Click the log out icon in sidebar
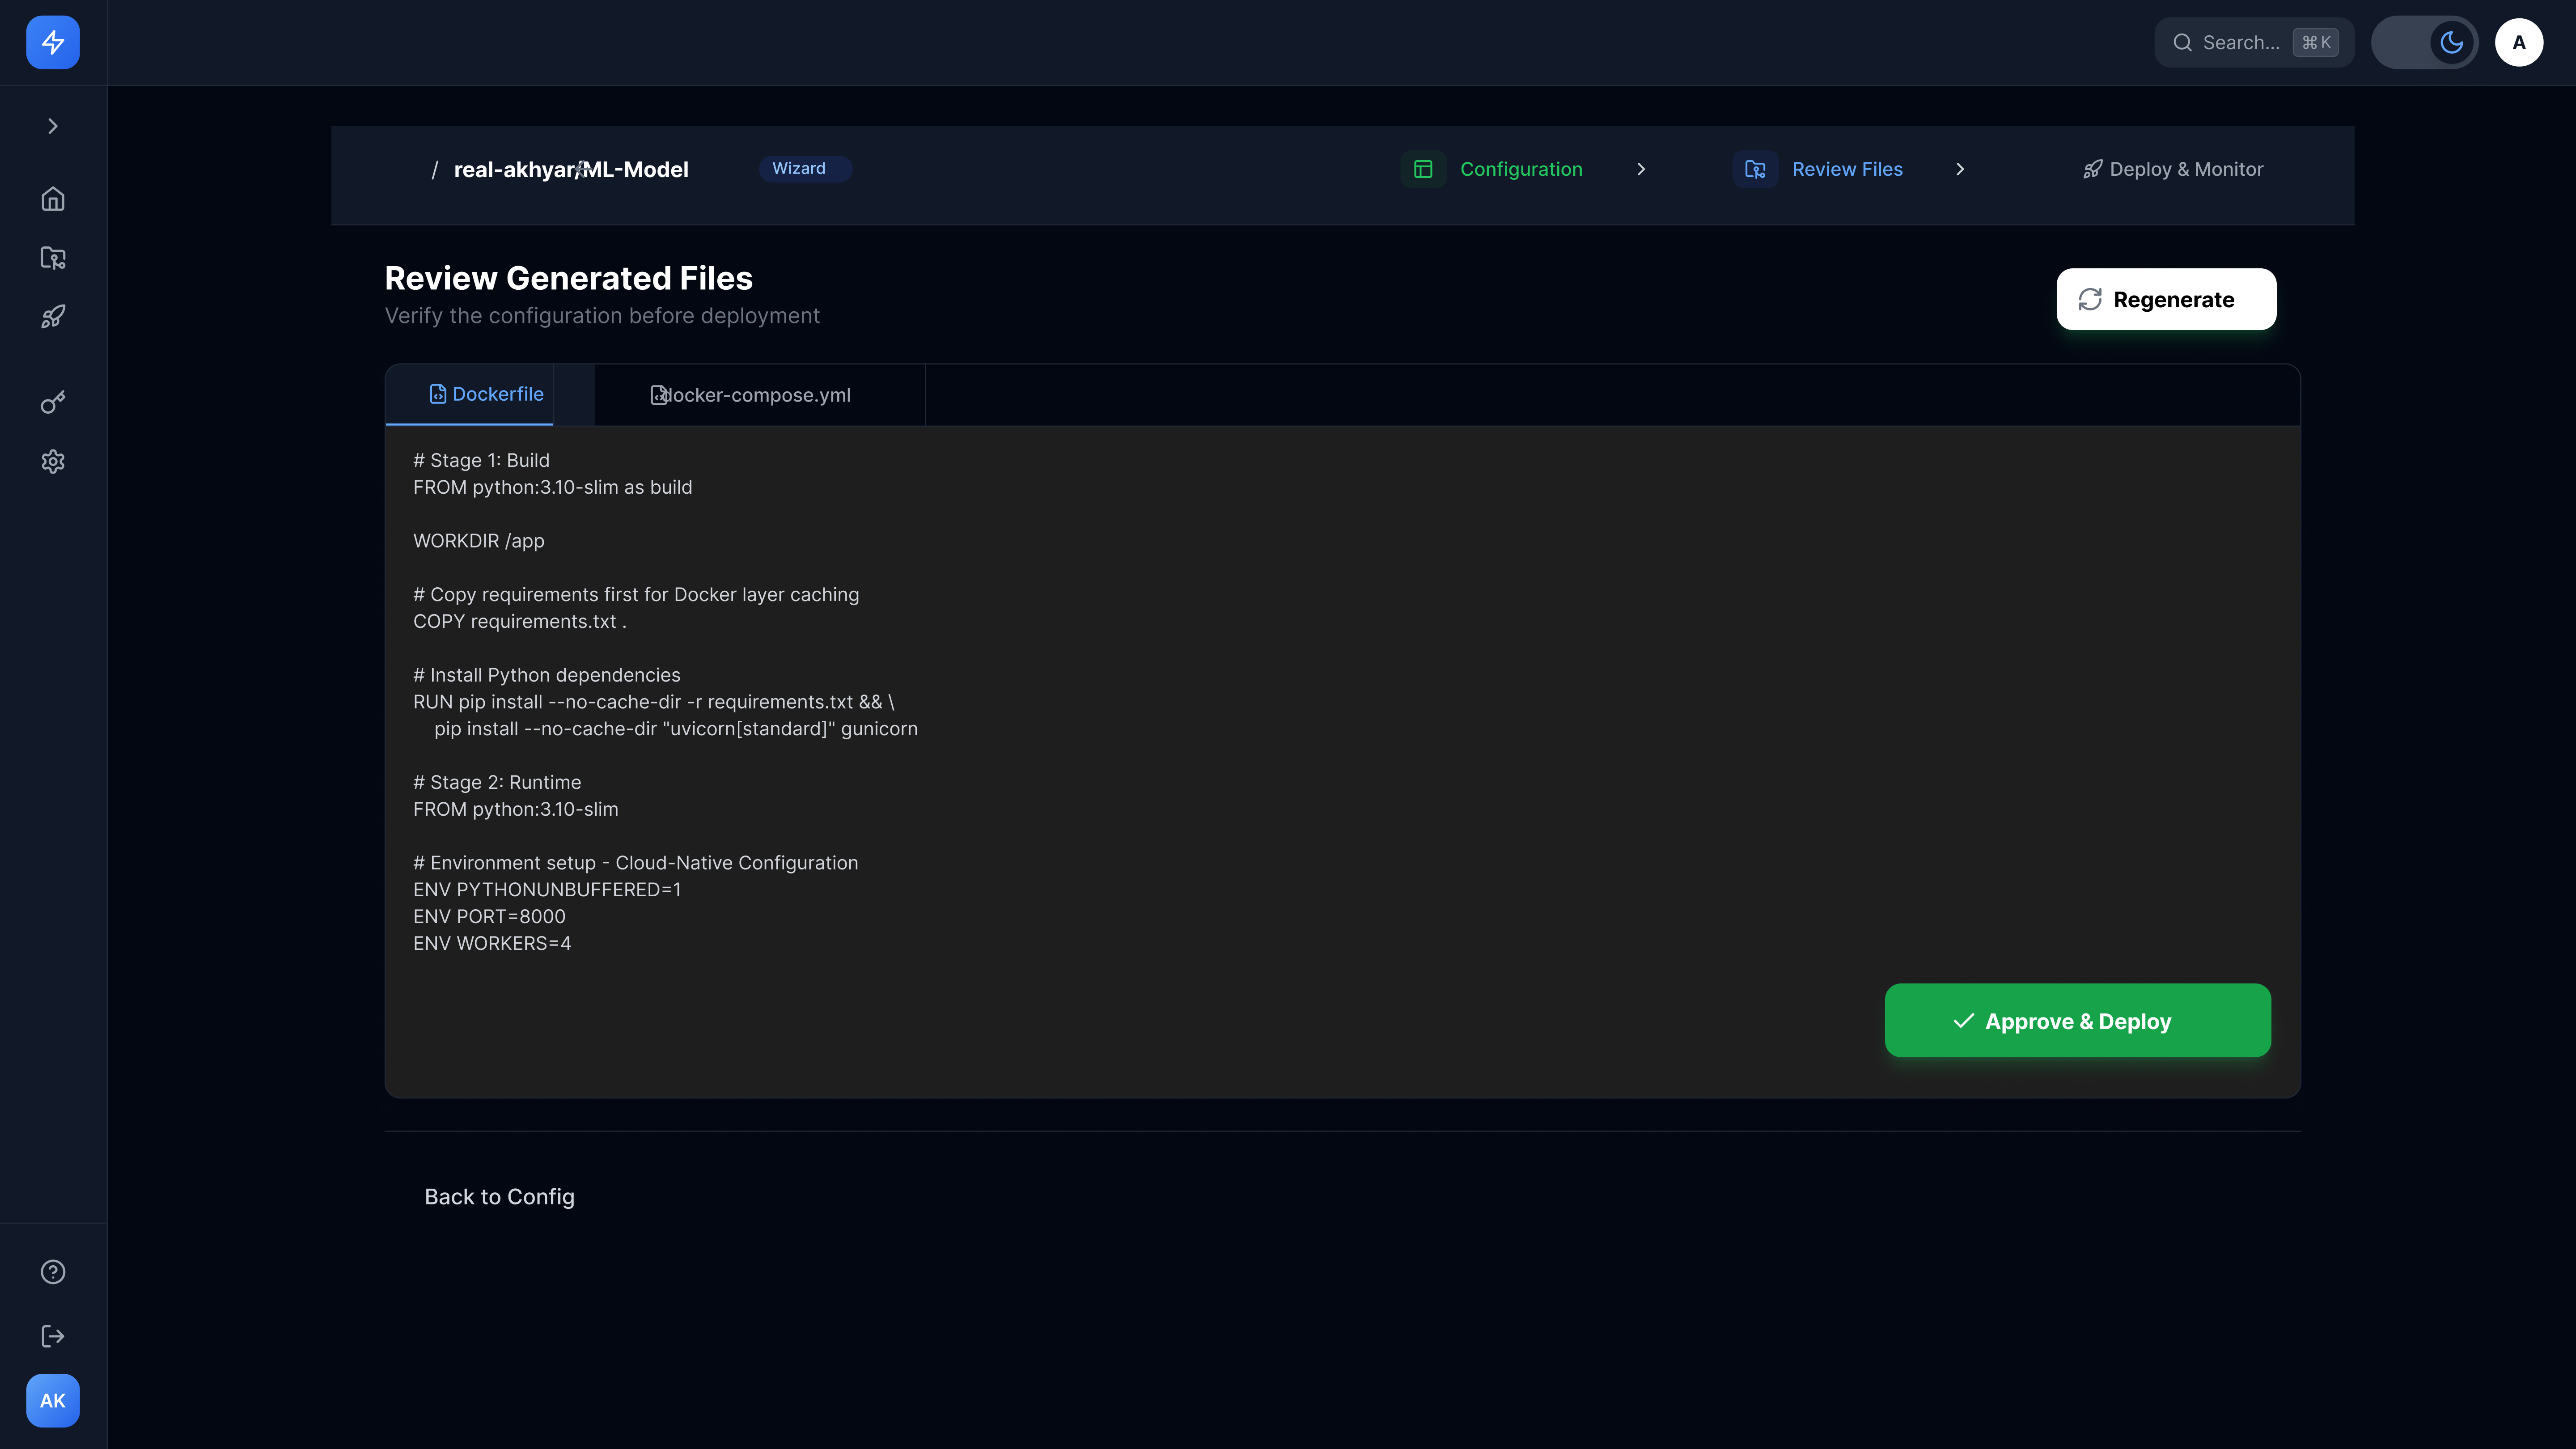This screenshot has width=2576, height=1449. click(52, 1336)
